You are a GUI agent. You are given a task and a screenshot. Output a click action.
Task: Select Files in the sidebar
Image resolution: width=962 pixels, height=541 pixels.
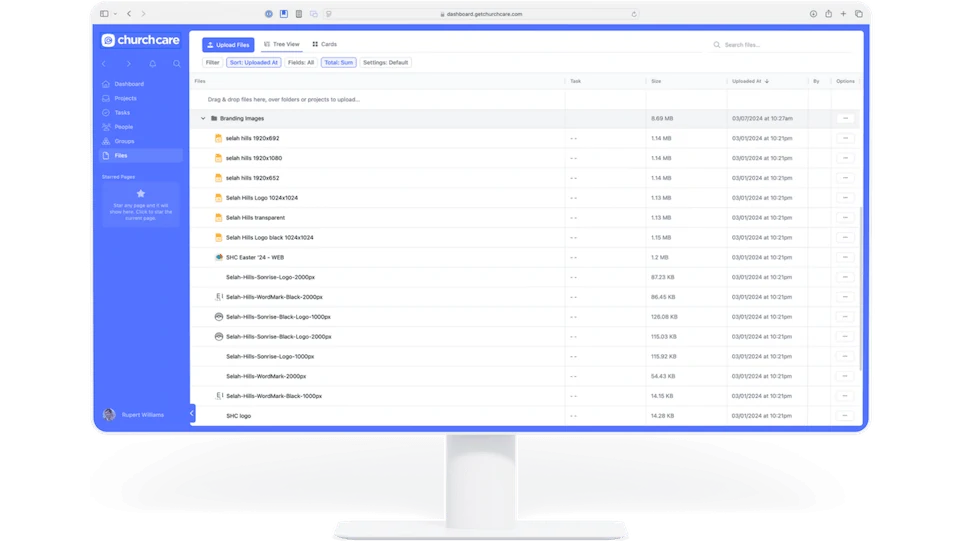tap(141, 156)
